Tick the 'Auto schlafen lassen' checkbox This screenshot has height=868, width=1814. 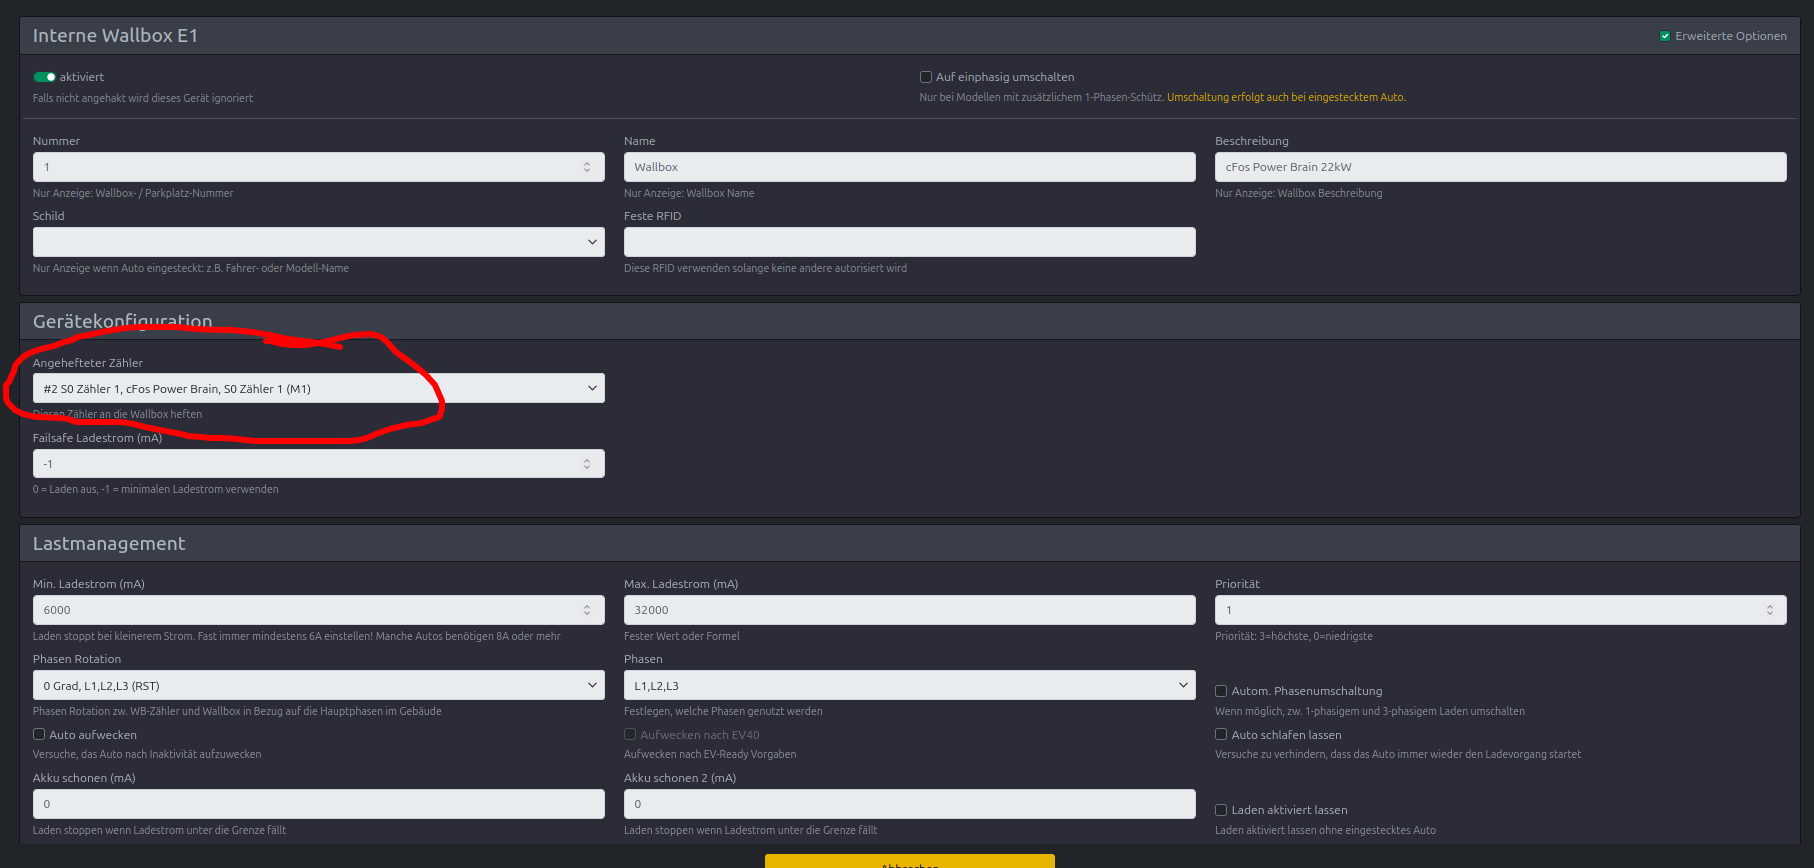(1221, 734)
